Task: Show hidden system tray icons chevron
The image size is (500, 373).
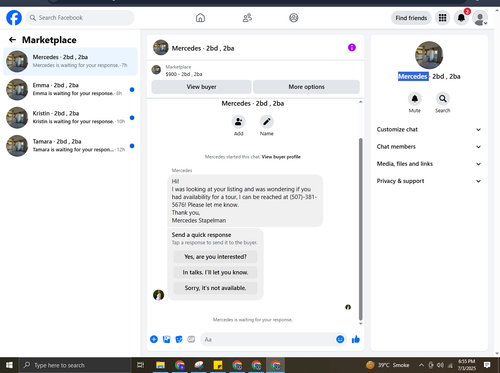Action: pos(421,365)
